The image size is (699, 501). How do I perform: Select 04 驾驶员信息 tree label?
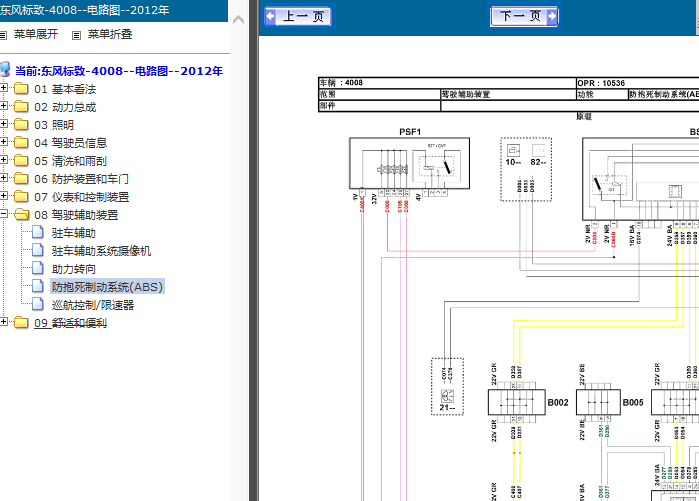(x=70, y=143)
